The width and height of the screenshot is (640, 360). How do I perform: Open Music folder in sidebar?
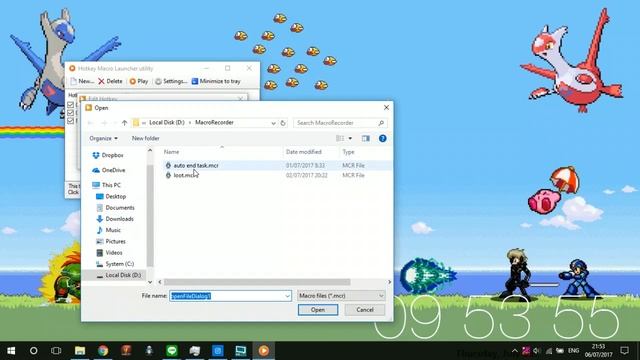[109, 230]
